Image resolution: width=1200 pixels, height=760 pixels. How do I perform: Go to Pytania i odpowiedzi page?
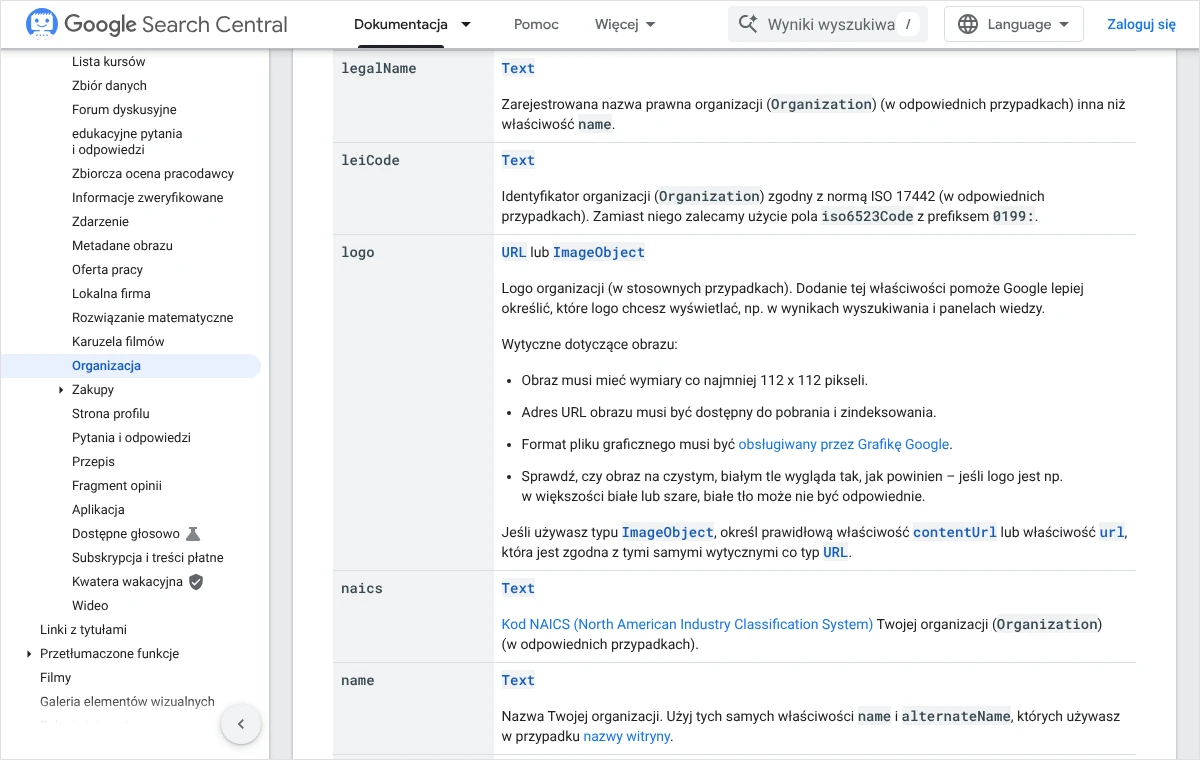(x=131, y=437)
